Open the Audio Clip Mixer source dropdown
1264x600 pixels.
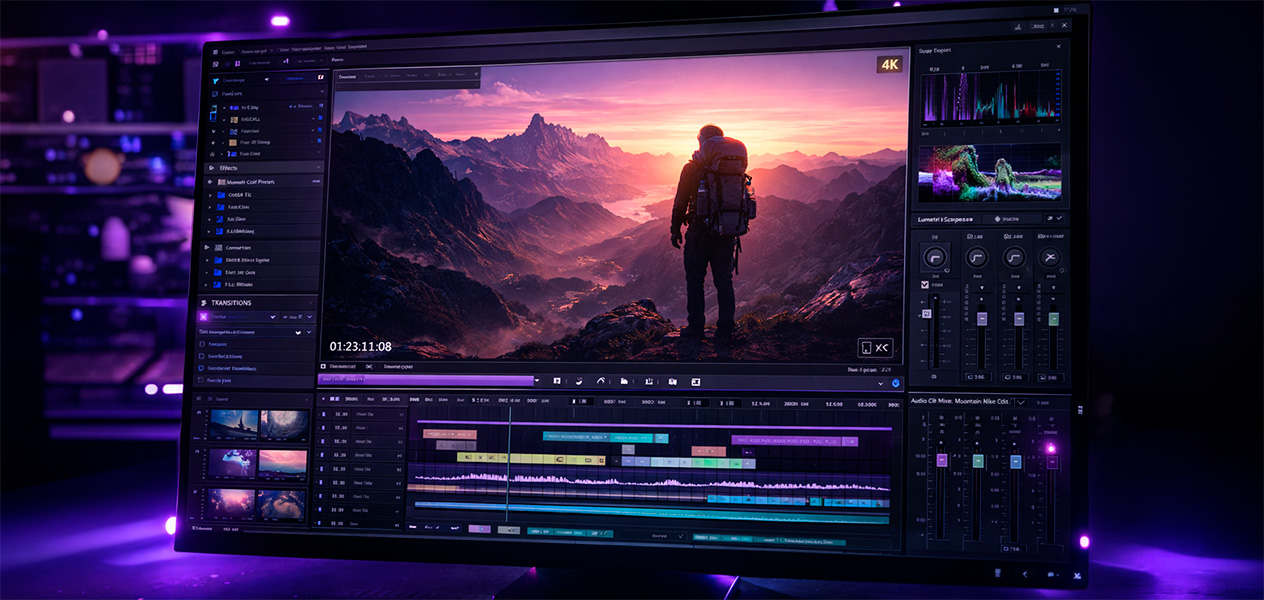[1020, 401]
